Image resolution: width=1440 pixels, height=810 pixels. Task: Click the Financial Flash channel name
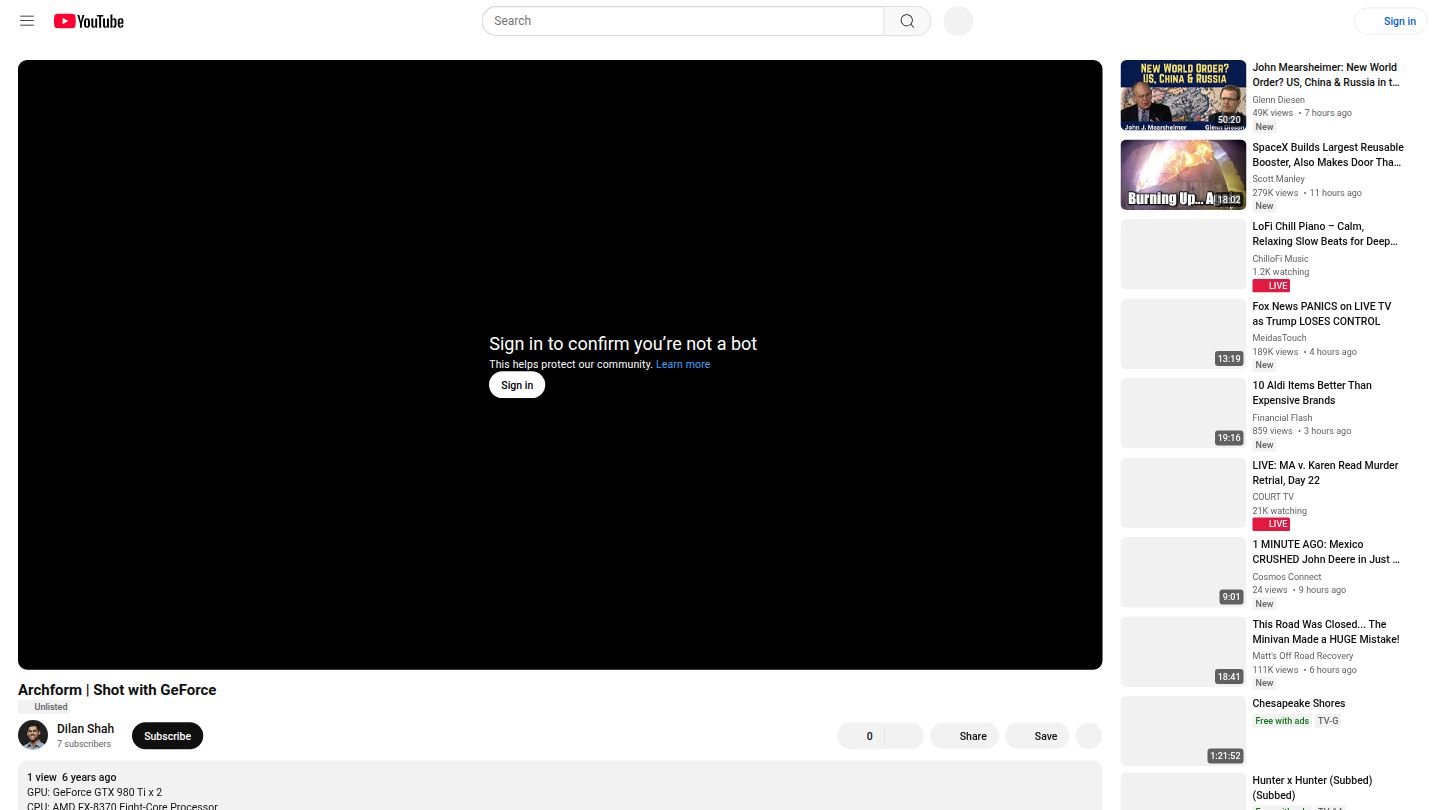coord(1282,418)
